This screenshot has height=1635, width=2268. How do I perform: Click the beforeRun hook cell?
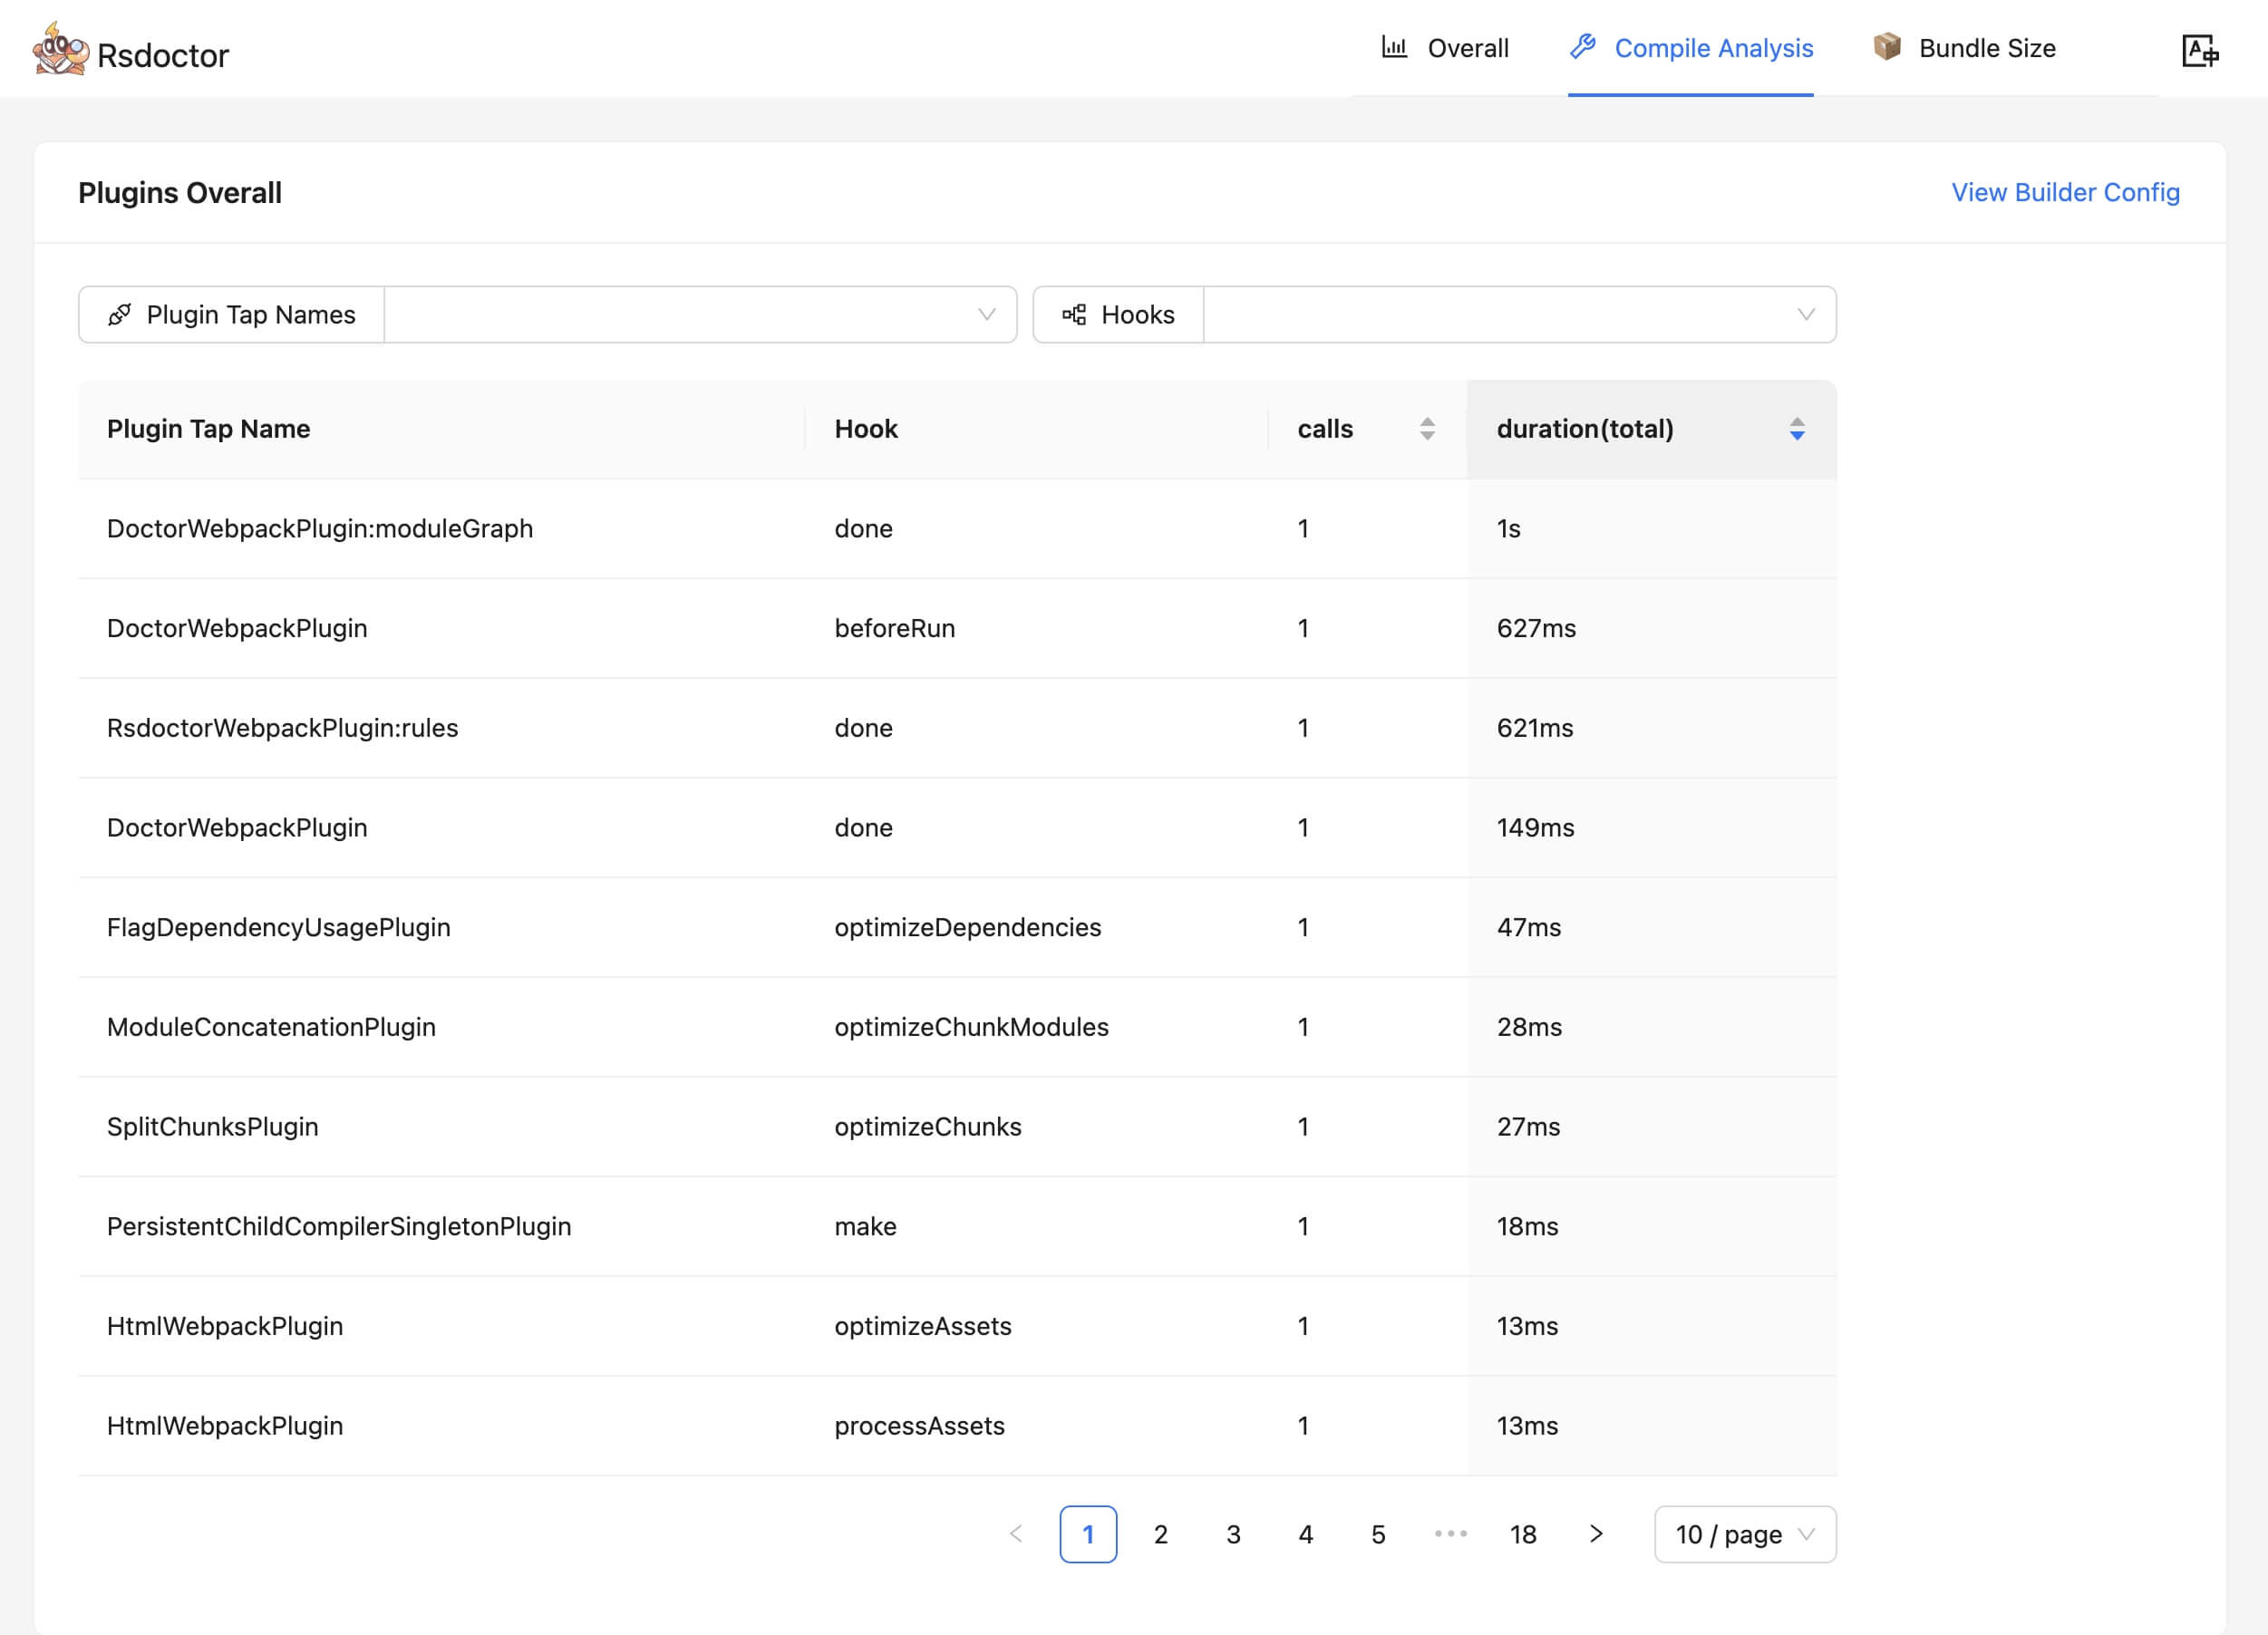[x=895, y=628]
